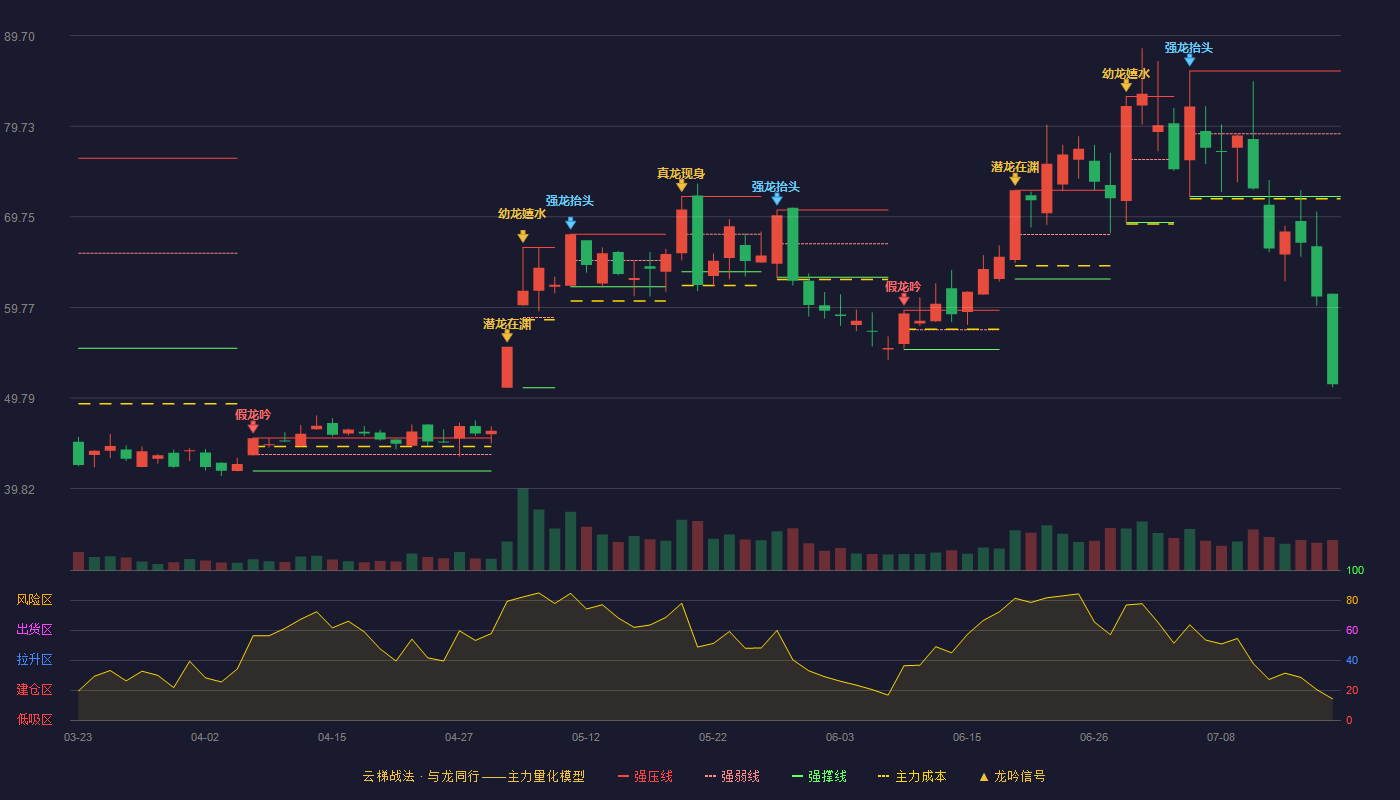
Task: Click the 04-27 date axis label
Action: [459, 737]
